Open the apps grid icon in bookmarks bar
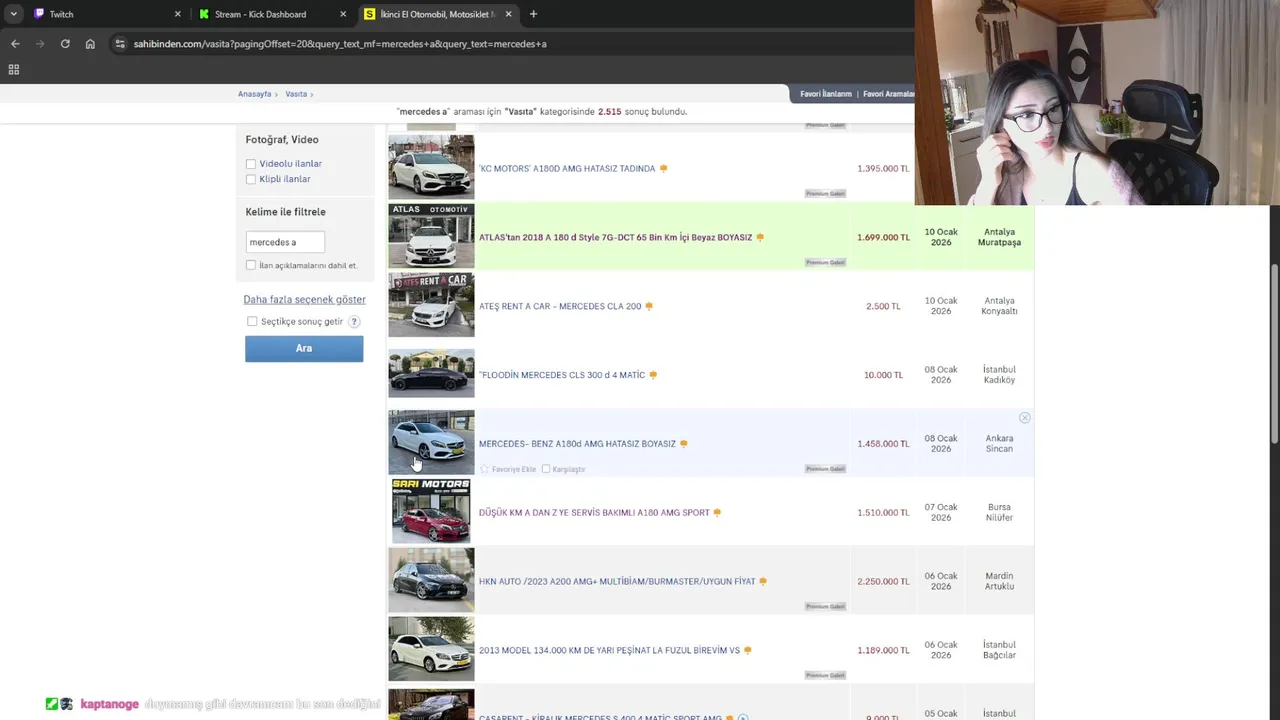Image resolution: width=1280 pixels, height=720 pixels. [14, 69]
